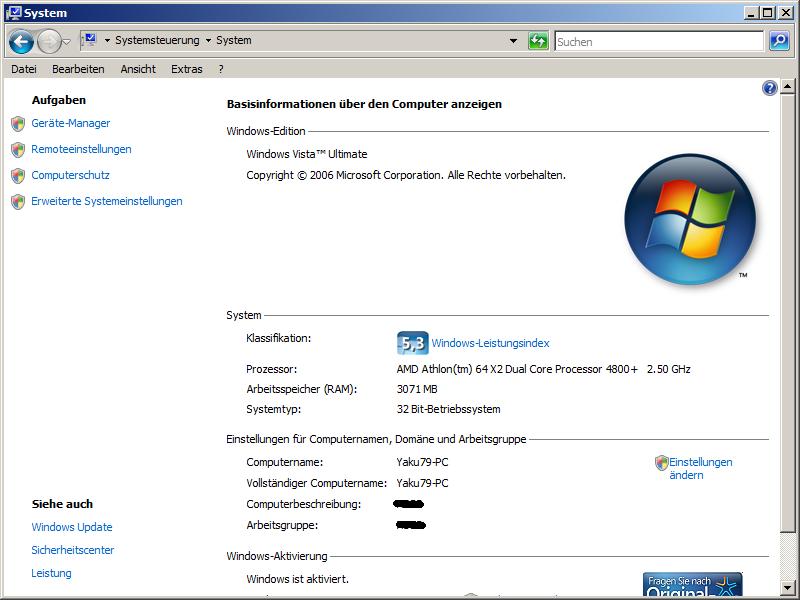Click the System breadcrumb in address bar
Image resolution: width=800 pixels, height=600 pixels.
234,40
